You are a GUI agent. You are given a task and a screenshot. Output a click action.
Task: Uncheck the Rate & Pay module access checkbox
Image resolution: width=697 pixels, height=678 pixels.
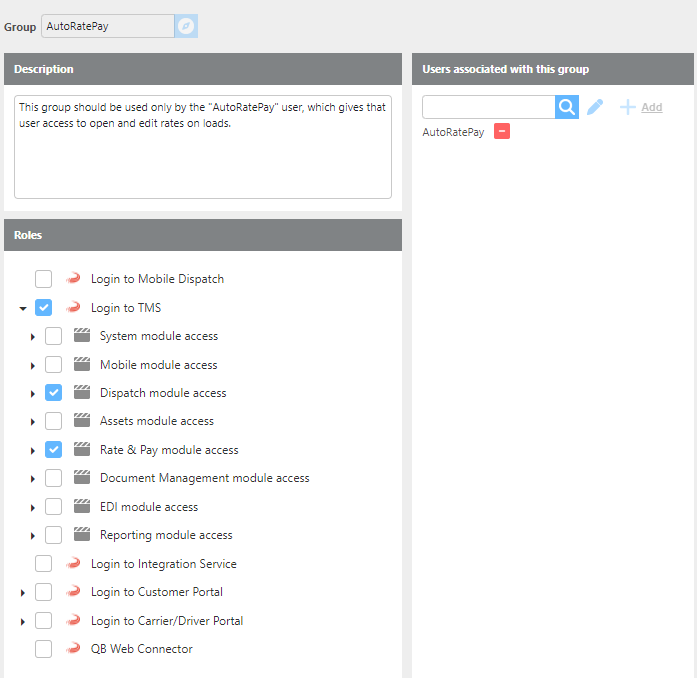click(x=54, y=450)
